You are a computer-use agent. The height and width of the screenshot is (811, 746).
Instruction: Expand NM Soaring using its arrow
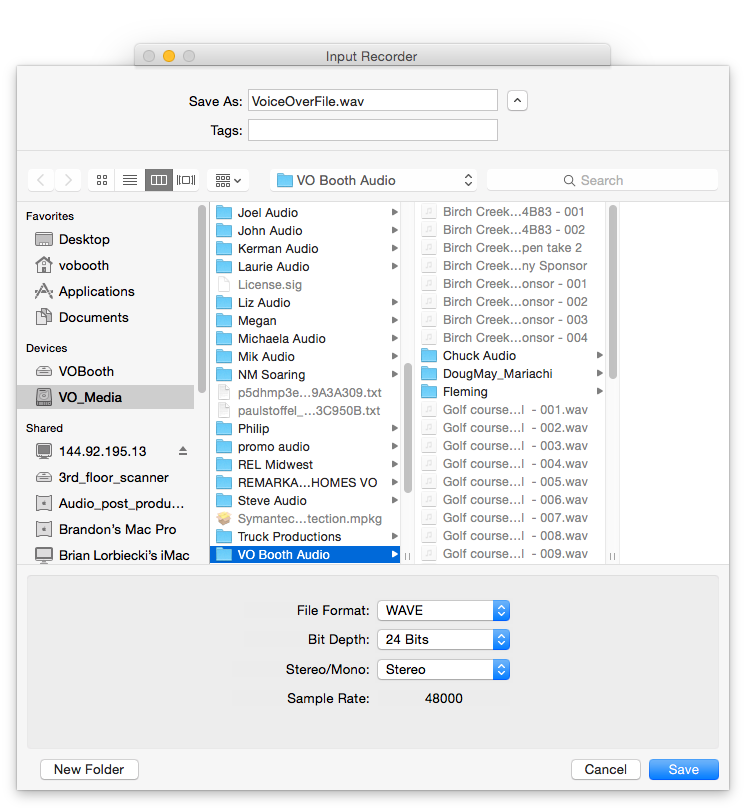(x=395, y=374)
